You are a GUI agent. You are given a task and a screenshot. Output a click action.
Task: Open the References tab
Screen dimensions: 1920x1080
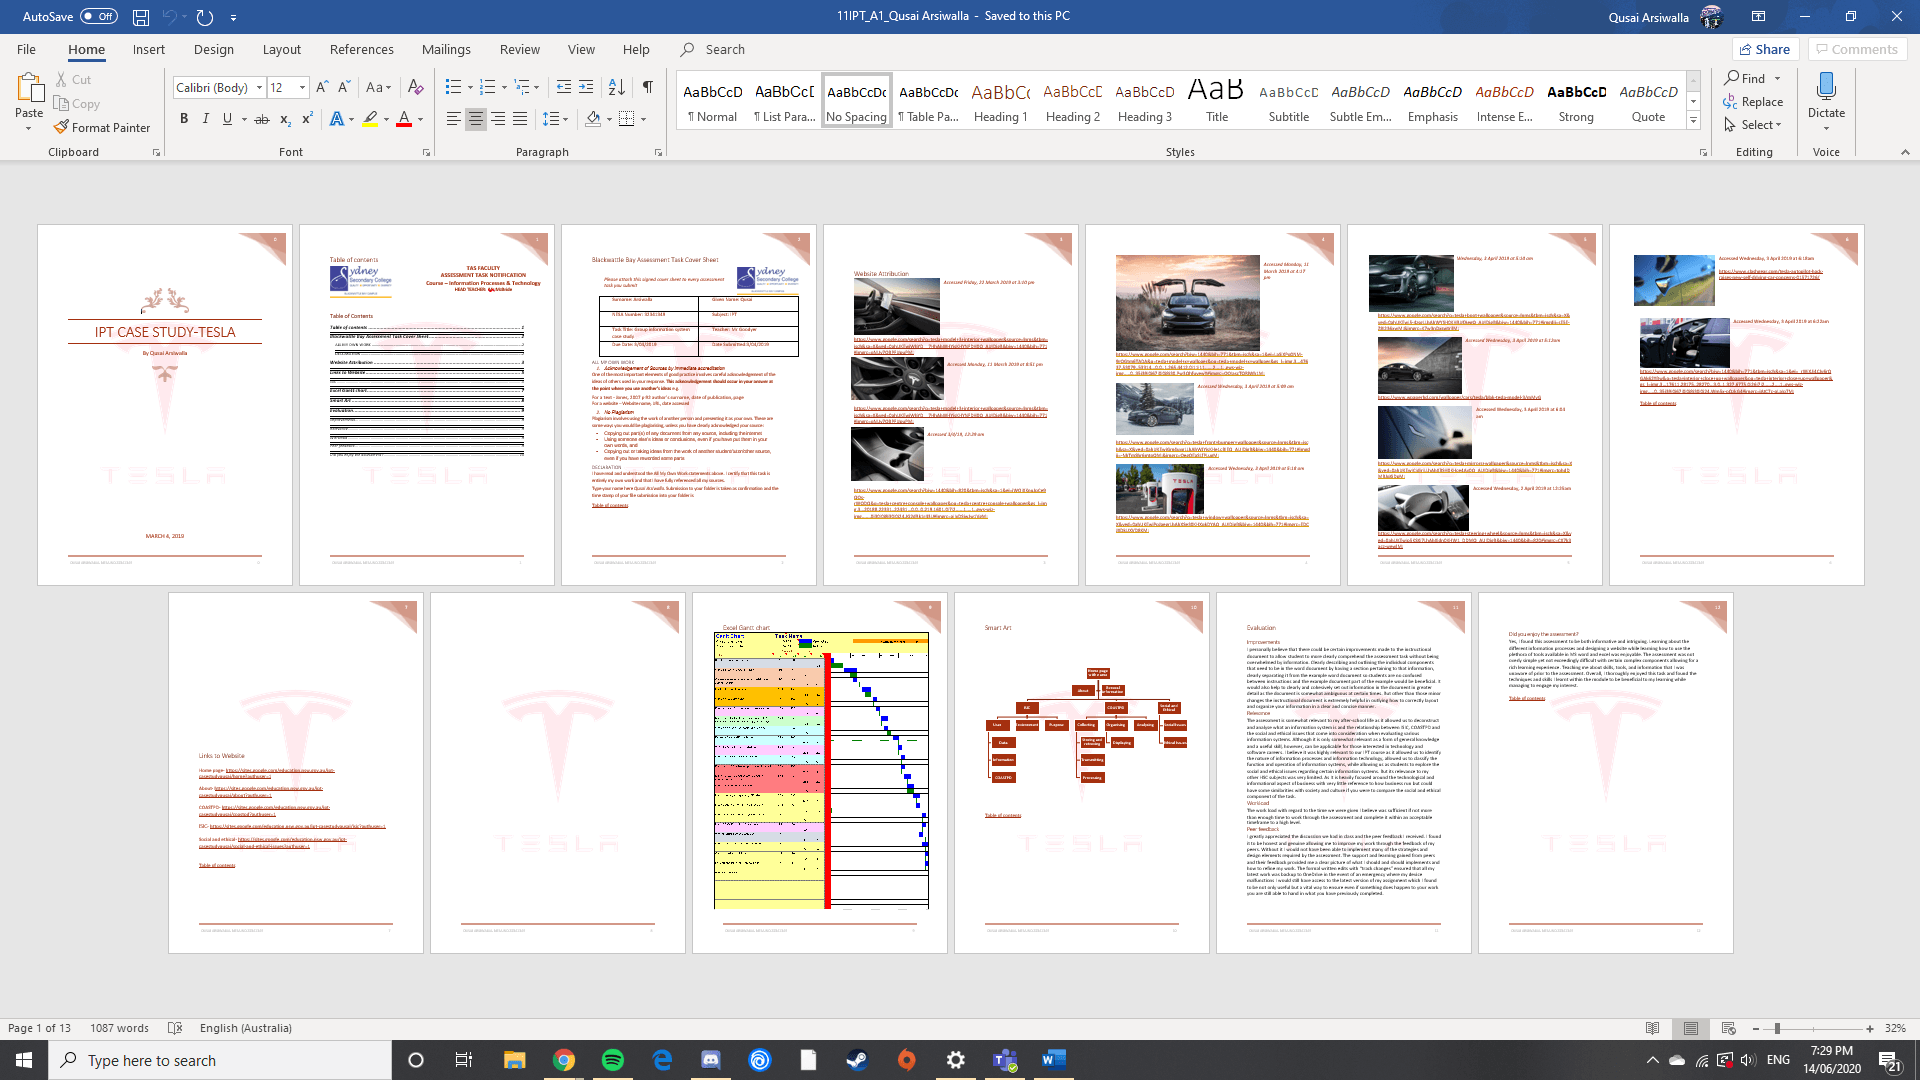click(x=362, y=49)
